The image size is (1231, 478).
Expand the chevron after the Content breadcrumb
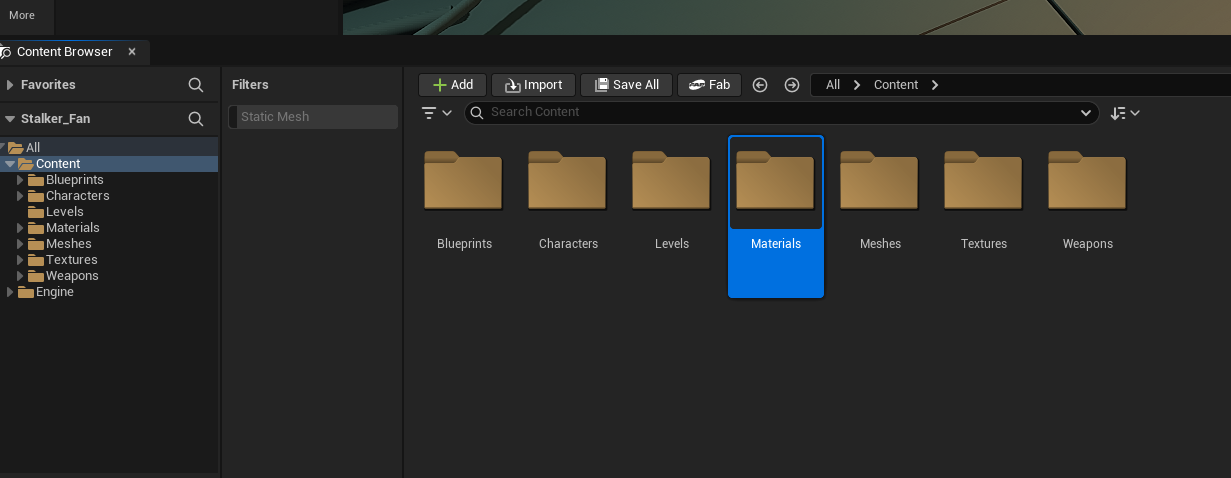(935, 85)
